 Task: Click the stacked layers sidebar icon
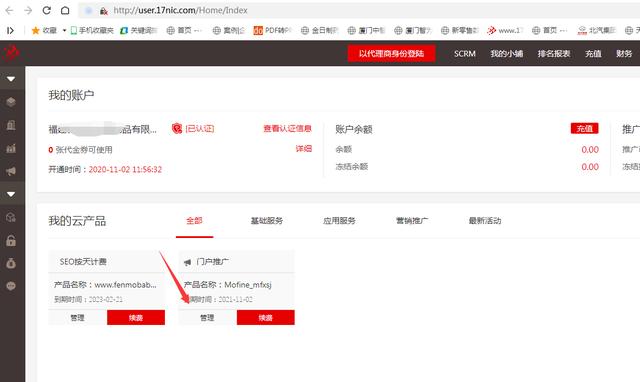tap(11, 102)
